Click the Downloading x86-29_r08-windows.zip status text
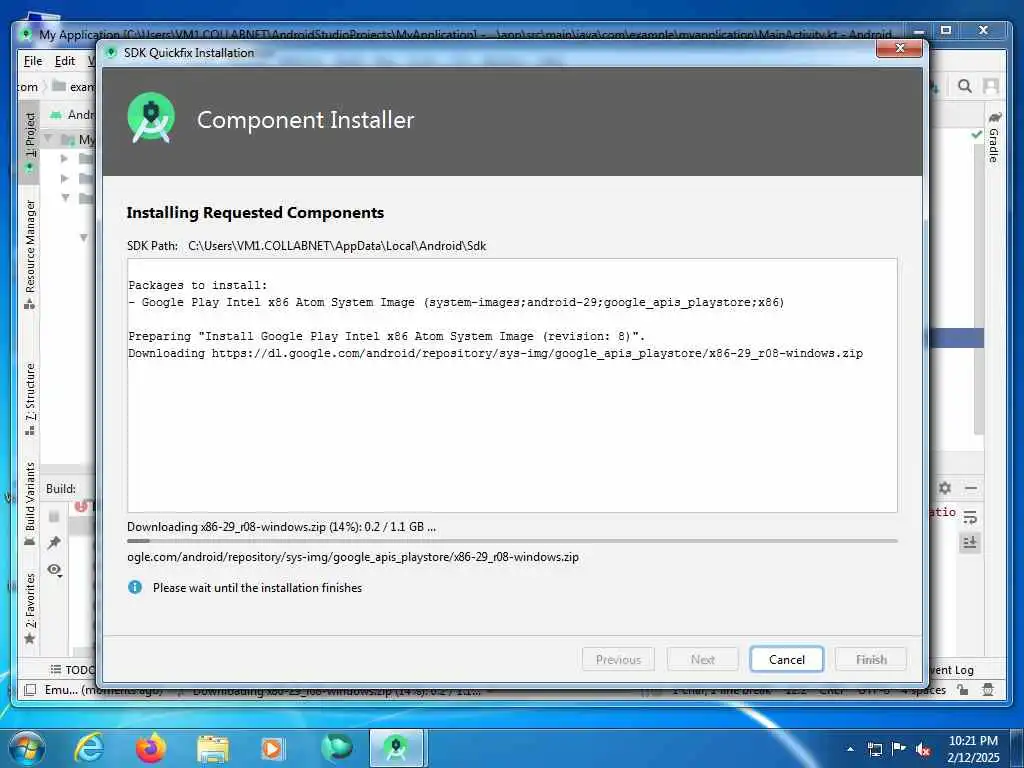The image size is (1024, 768). click(x=281, y=526)
